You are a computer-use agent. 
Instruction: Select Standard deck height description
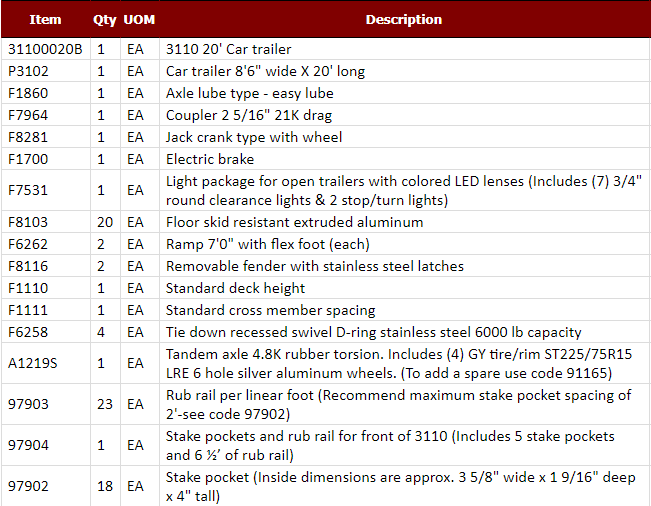click(236, 288)
